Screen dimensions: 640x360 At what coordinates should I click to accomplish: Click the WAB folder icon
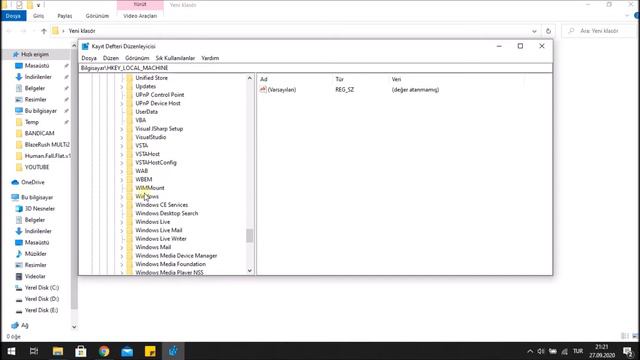point(130,171)
